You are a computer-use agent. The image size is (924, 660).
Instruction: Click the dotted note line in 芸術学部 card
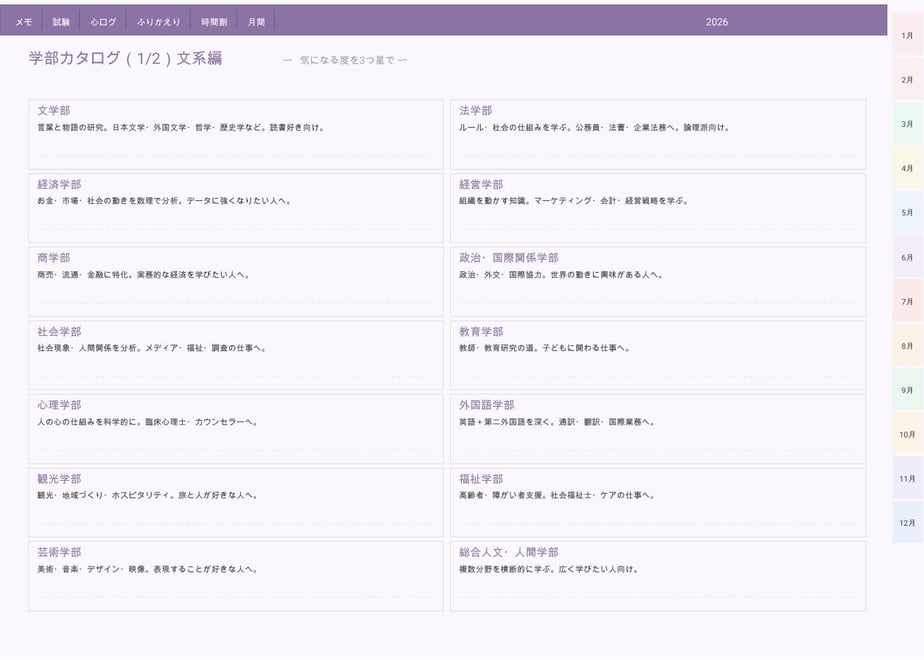point(236,597)
